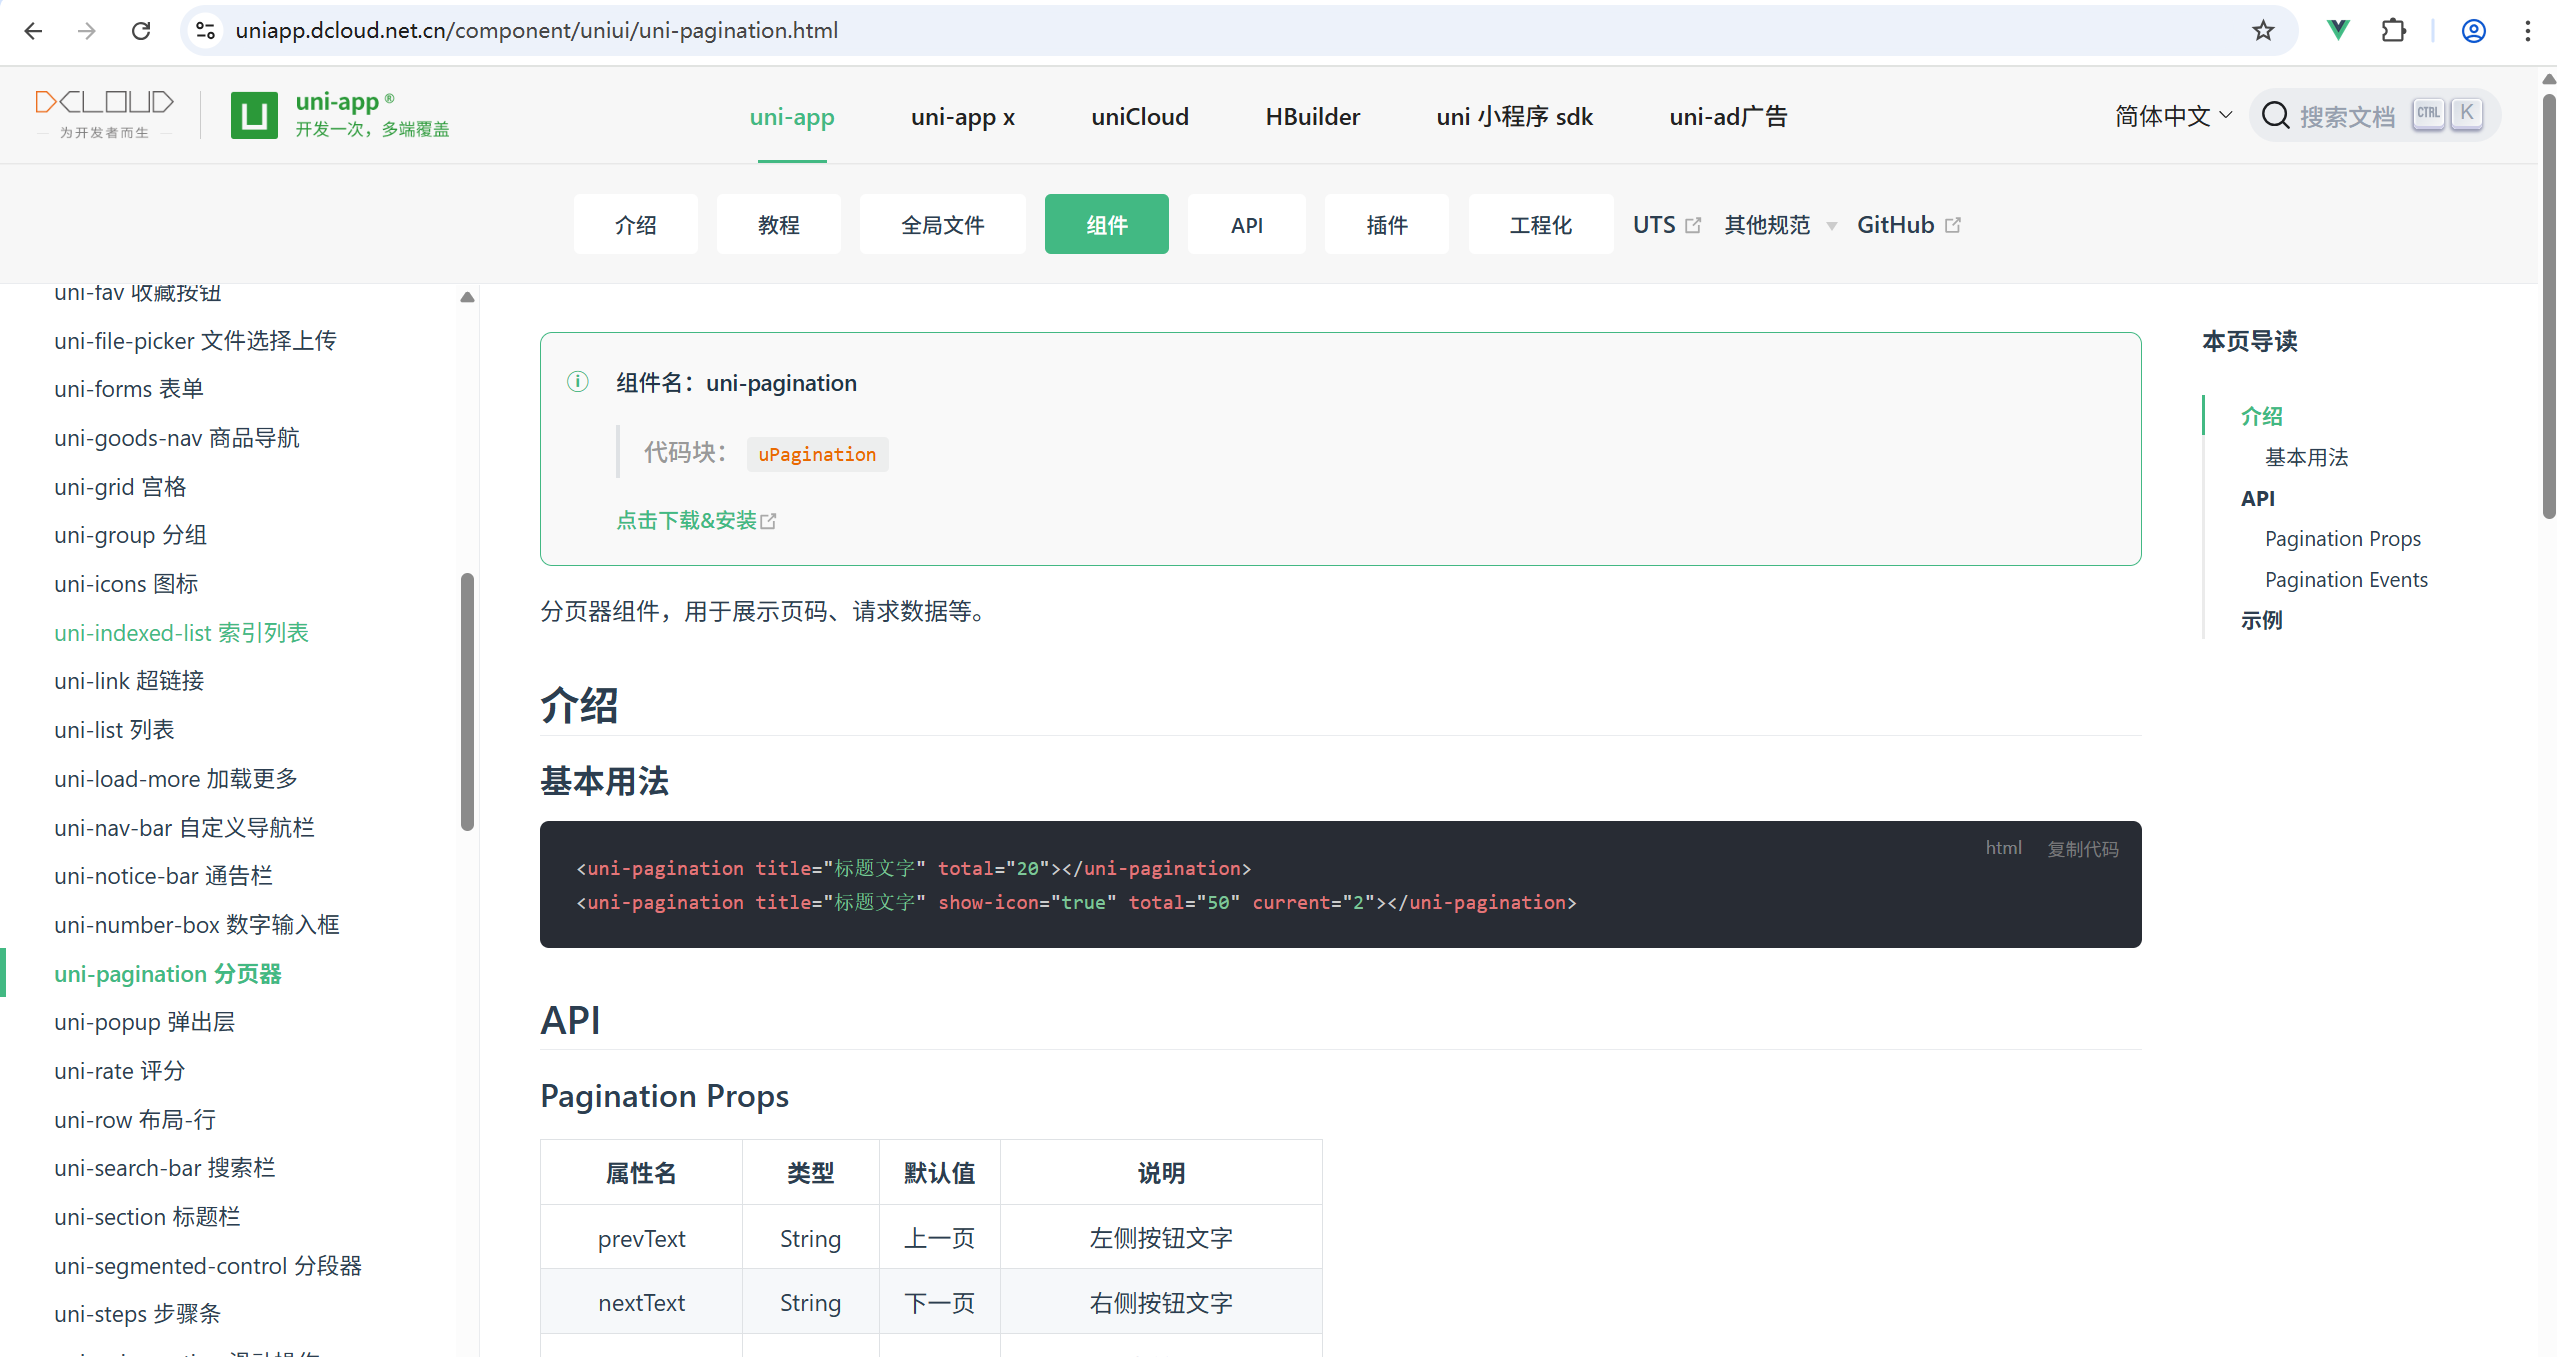This screenshot has height=1357, width=2557.
Task: Go back using the browser back arrow
Action: coord(33,31)
